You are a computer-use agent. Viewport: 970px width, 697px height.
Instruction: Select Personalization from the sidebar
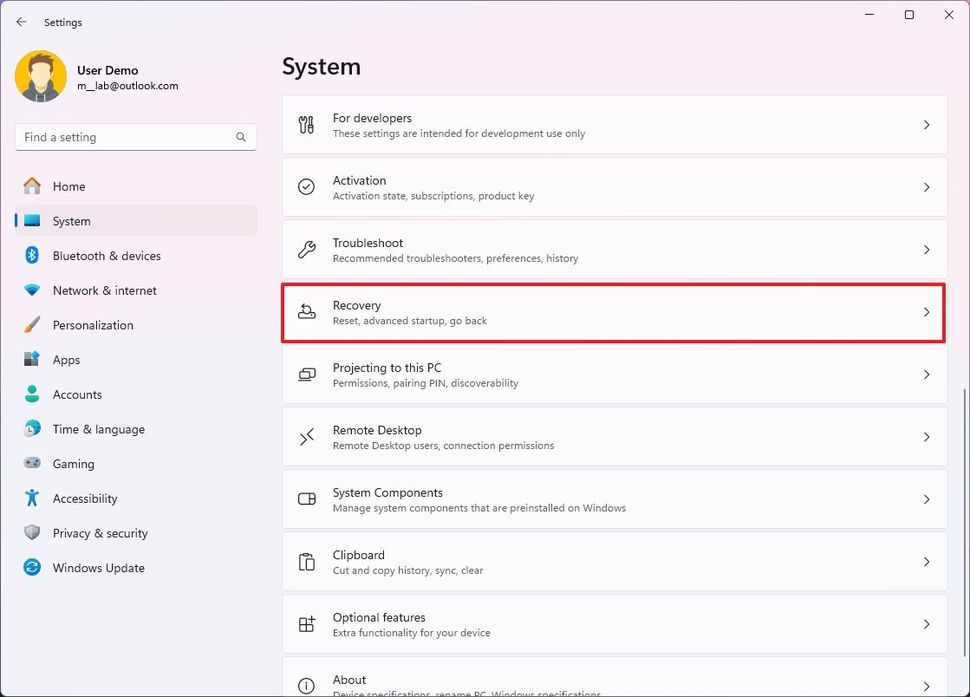[x=93, y=325]
